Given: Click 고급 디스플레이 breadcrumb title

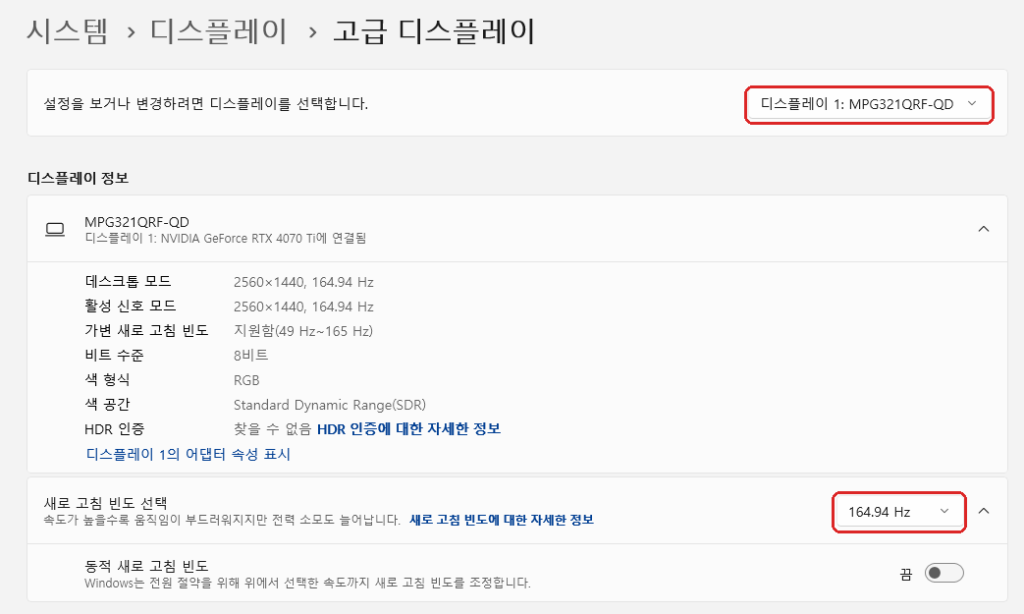Looking at the screenshot, I should (434, 31).
